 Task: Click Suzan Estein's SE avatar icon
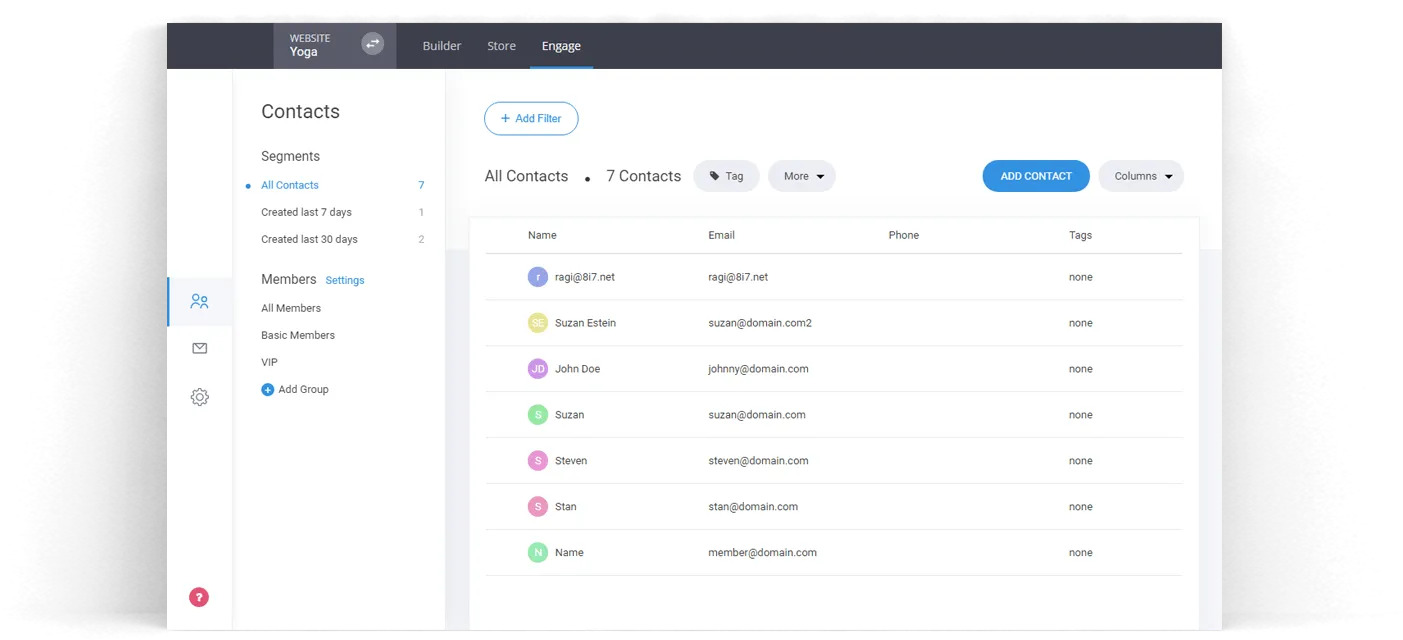point(538,323)
